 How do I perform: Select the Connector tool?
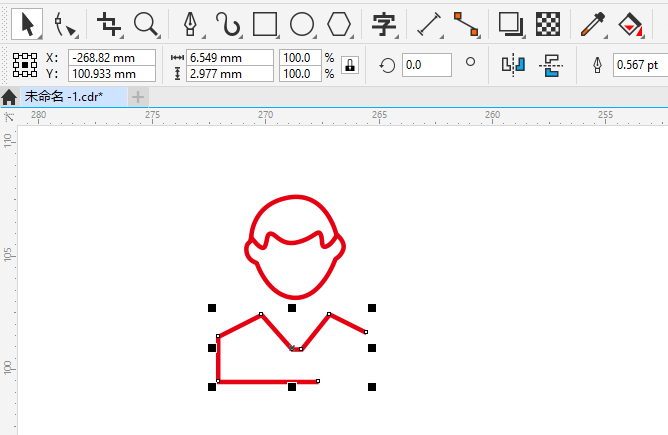pyautogui.click(x=466, y=24)
